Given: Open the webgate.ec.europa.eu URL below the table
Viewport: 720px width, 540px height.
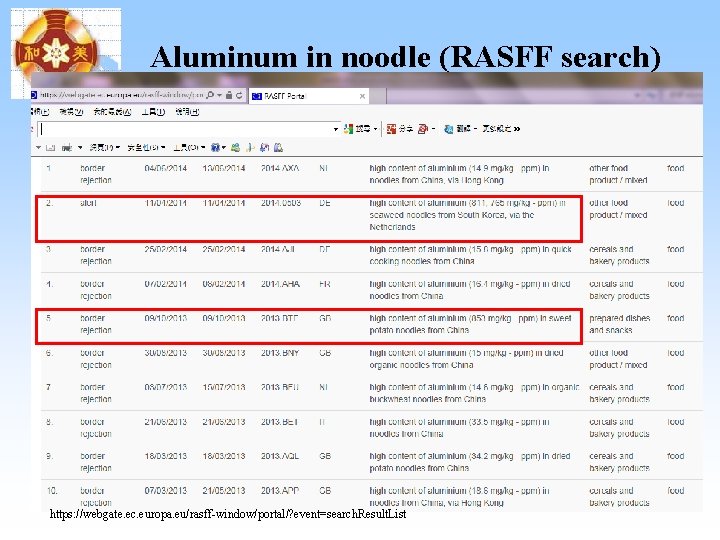Looking at the screenshot, I should [x=228, y=514].
